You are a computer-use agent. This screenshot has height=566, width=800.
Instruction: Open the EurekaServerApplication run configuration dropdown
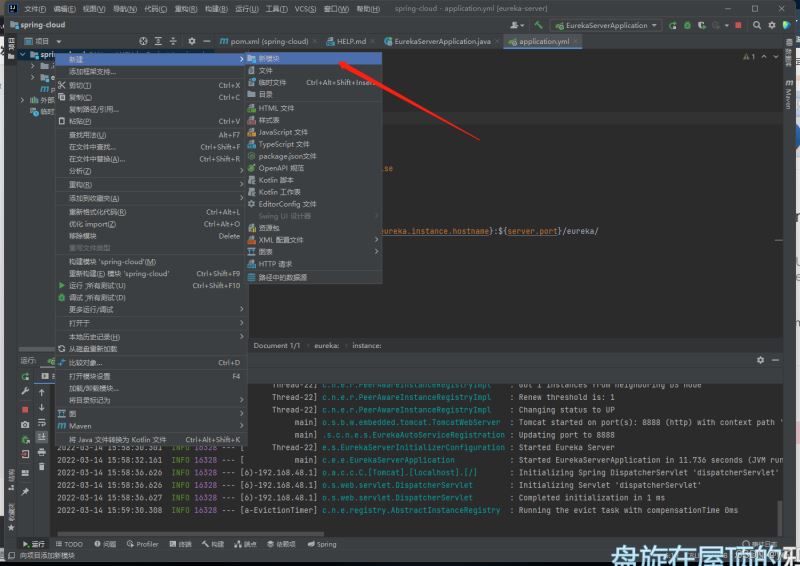(607, 25)
